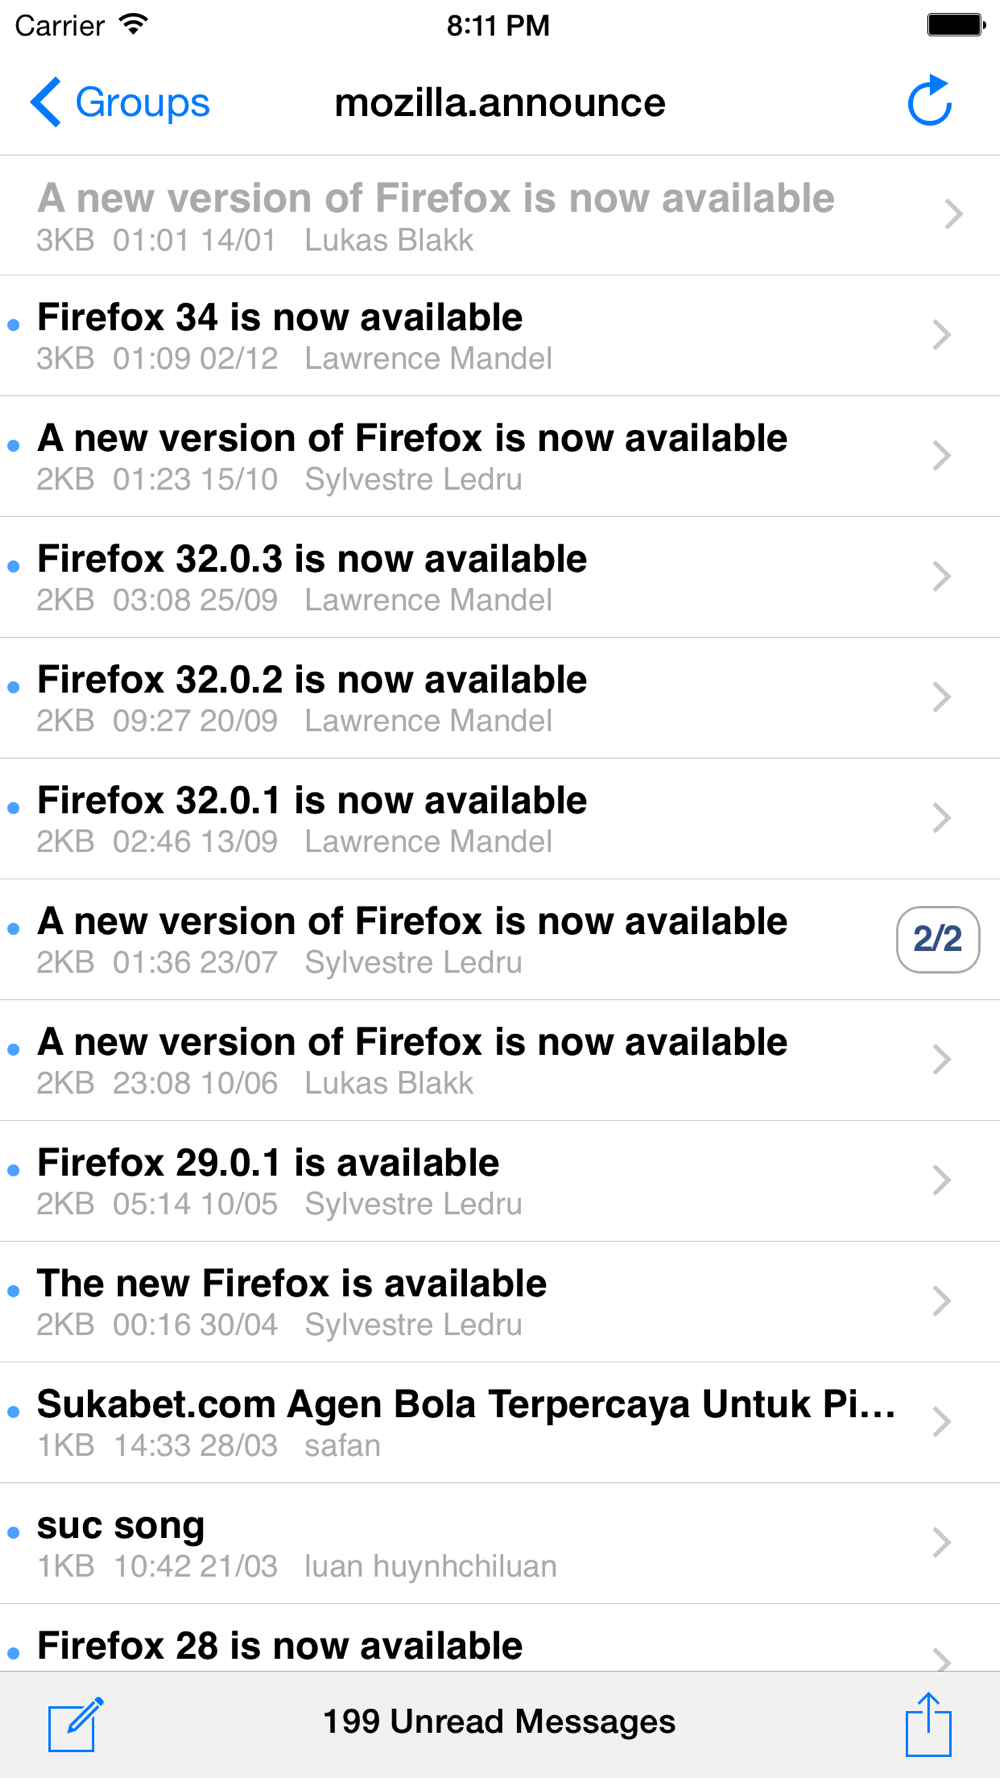This screenshot has height=1778, width=1000.
Task: Open the 2/2 thread count badge
Action: tap(938, 939)
